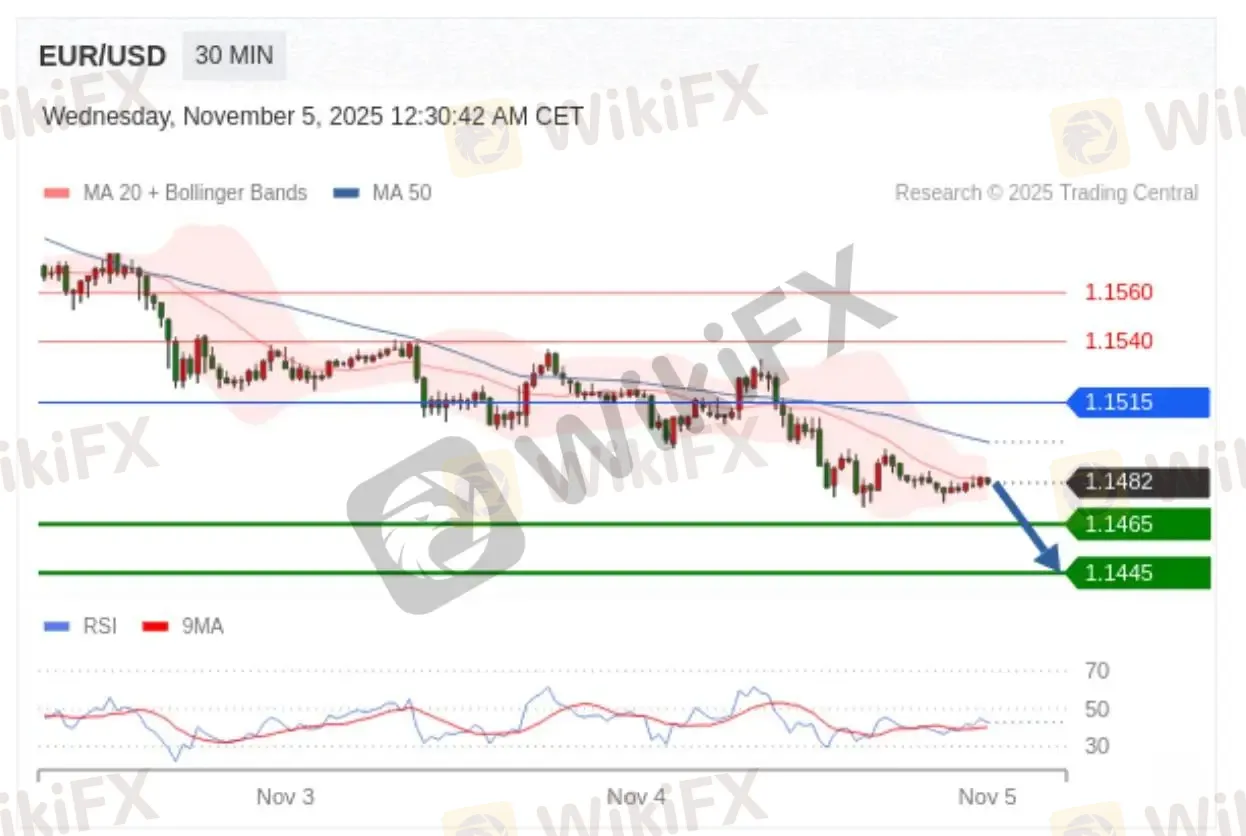Click the green 1.1465 support price tag
This screenshot has width=1246, height=836.
click(x=1138, y=524)
